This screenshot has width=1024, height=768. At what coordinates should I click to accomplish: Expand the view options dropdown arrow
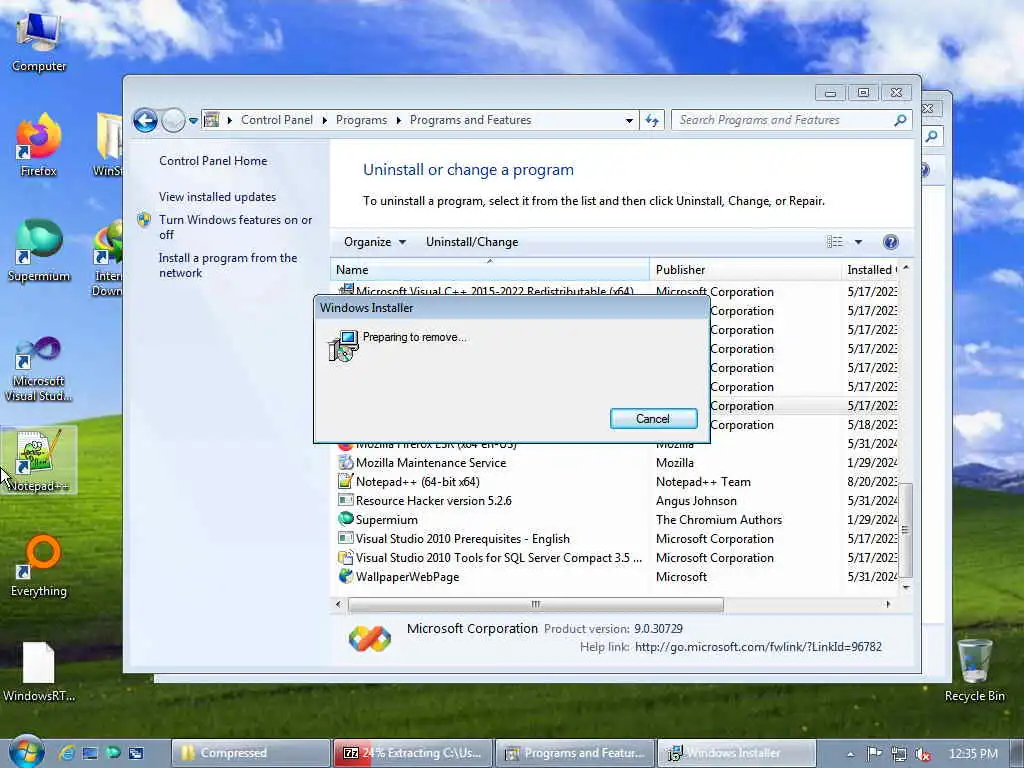click(x=858, y=242)
